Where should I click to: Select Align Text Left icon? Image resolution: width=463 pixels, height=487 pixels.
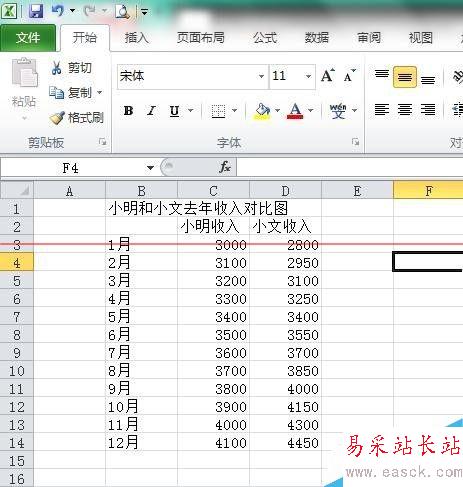[x=382, y=109]
